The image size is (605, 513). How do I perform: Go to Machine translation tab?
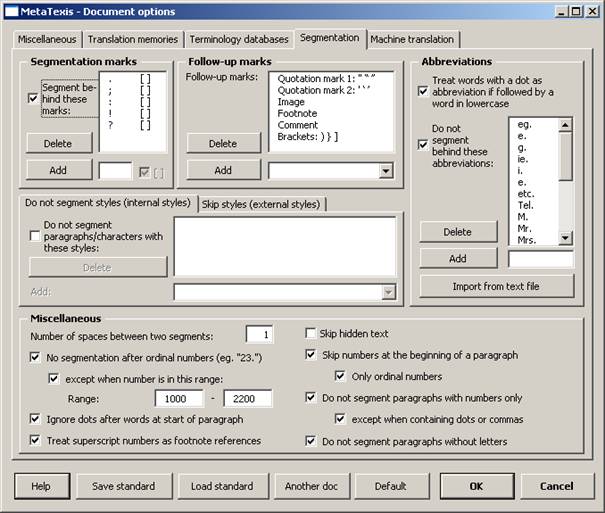[x=412, y=39]
